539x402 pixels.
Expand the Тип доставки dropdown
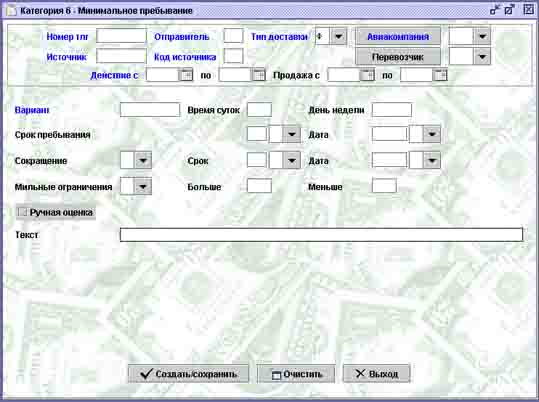coord(339,36)
